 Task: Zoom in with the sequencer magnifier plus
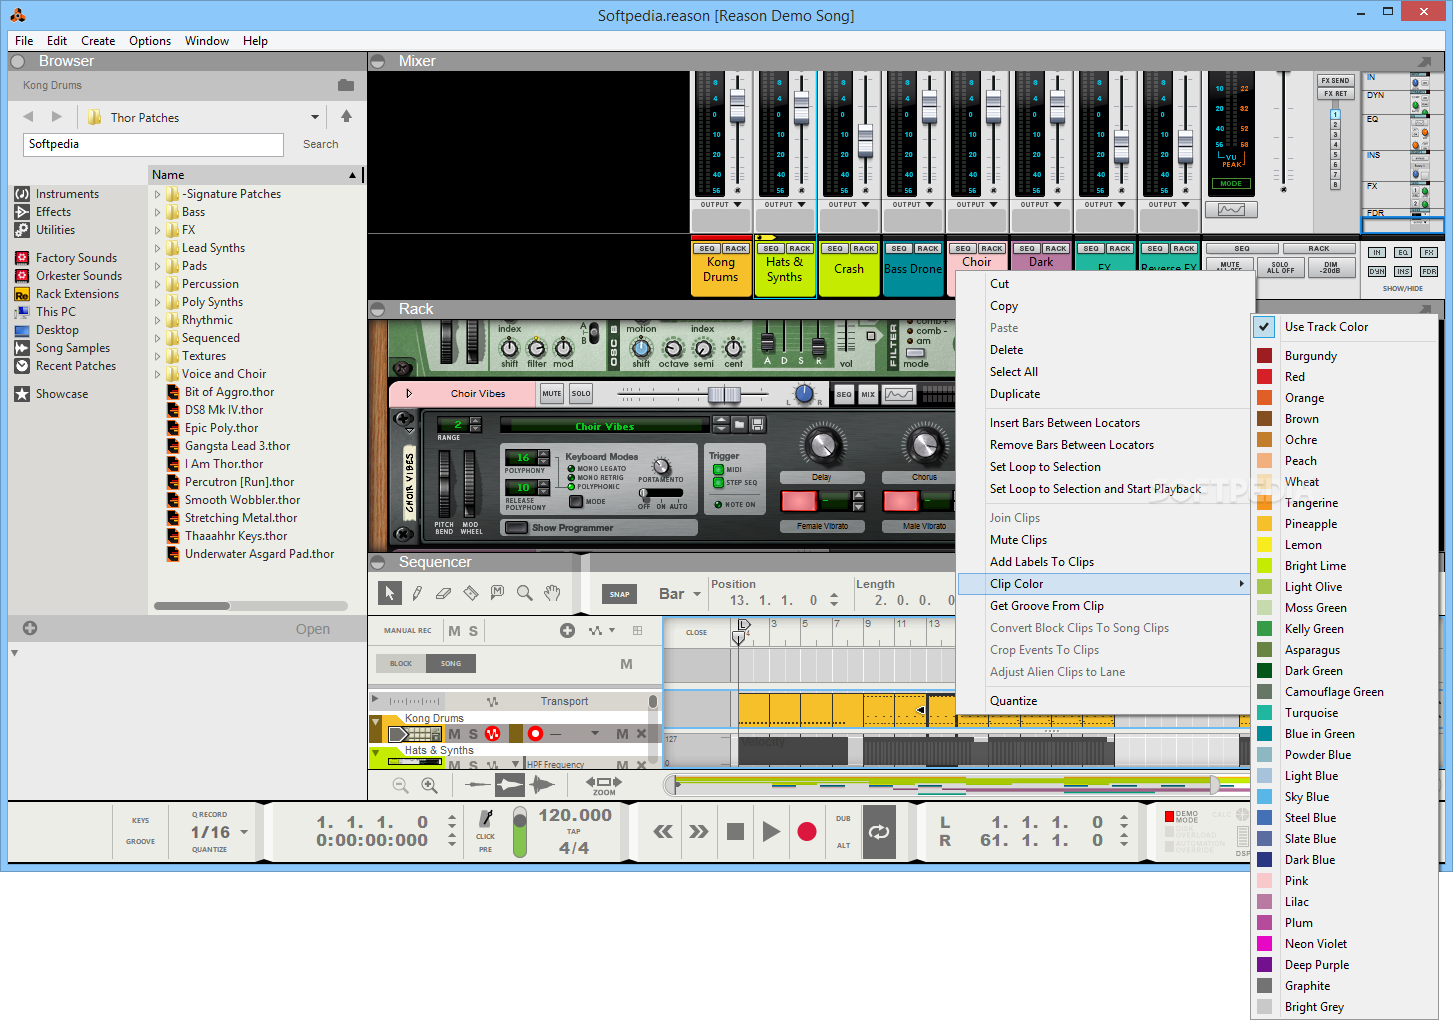pyautogui.click(x=430, y=785)
